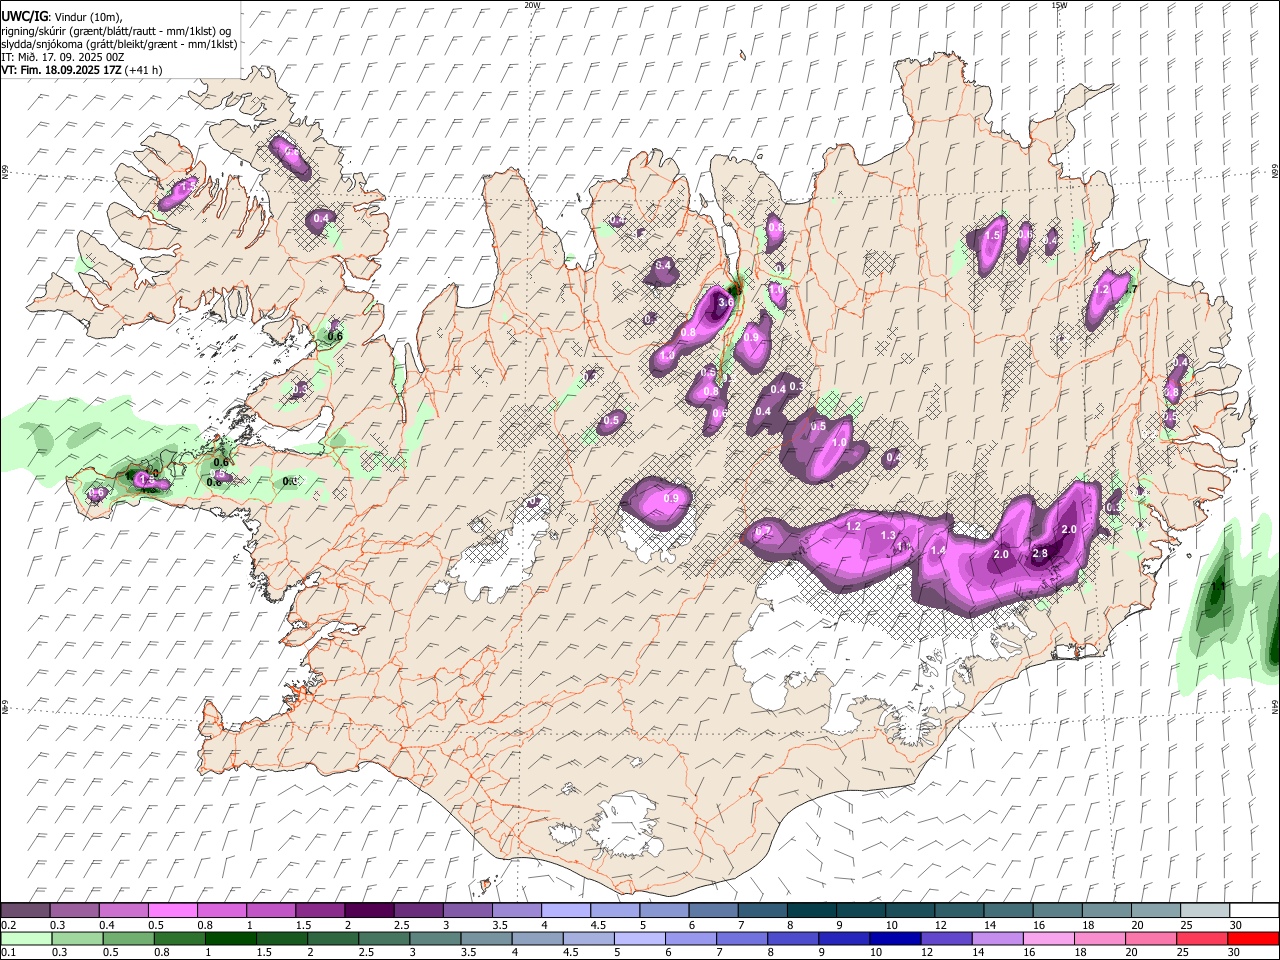Select the 'IT: Mið. 17. 09. 2025 00Z' line
This screenshot has width=1280, height=960.
[x=63, y=57]
